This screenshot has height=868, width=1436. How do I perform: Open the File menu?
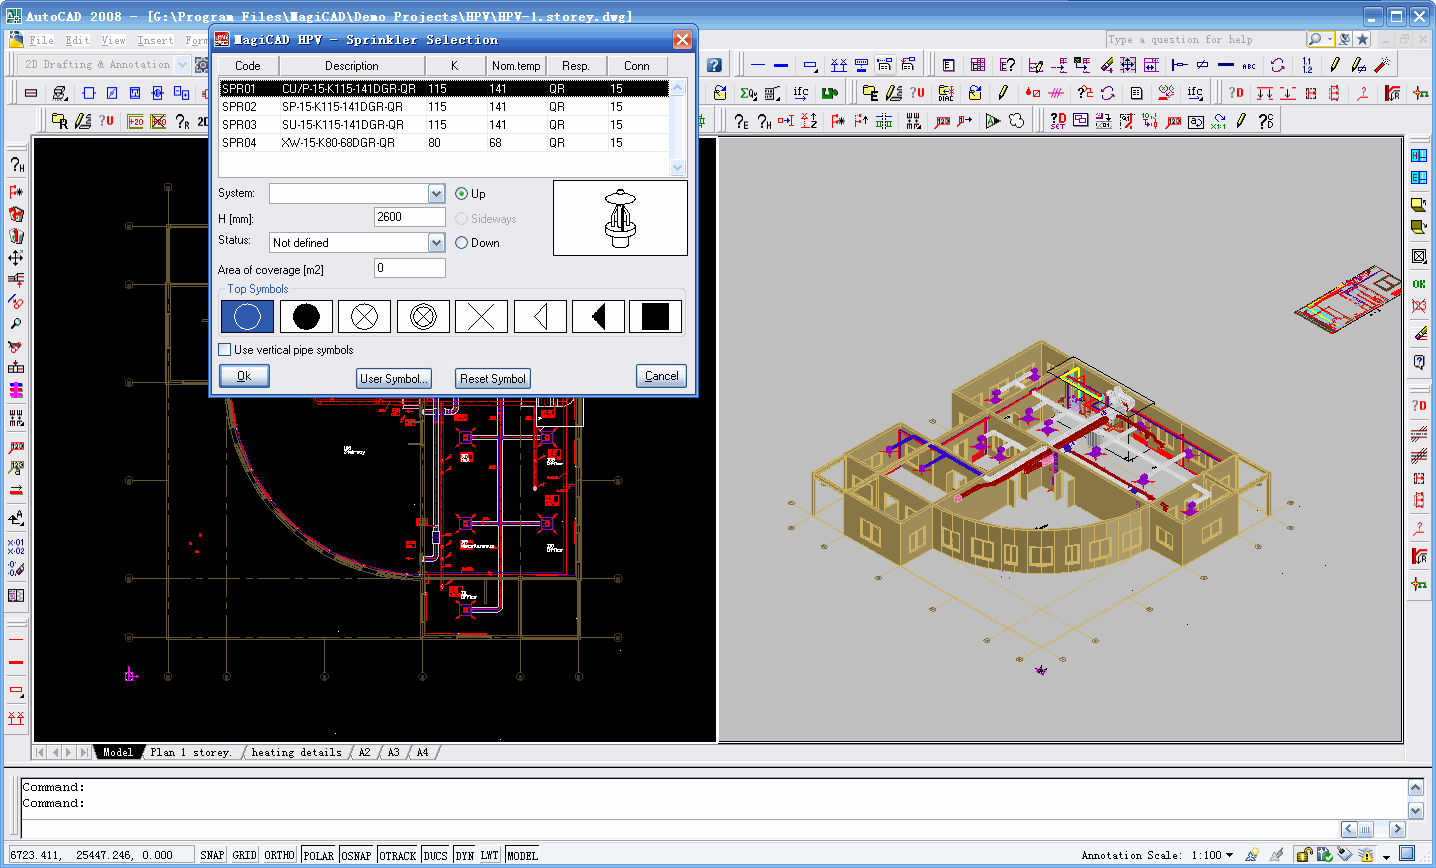point(42,40)
